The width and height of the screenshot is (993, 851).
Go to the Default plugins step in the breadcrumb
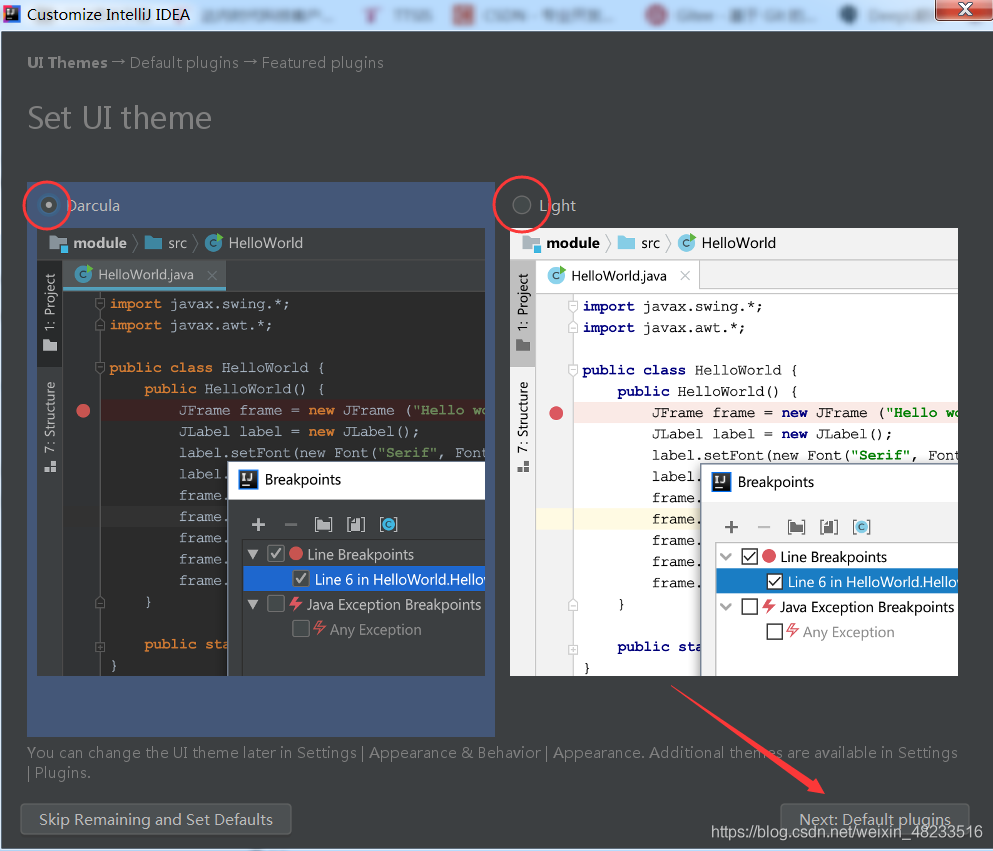tap(184, 63)
